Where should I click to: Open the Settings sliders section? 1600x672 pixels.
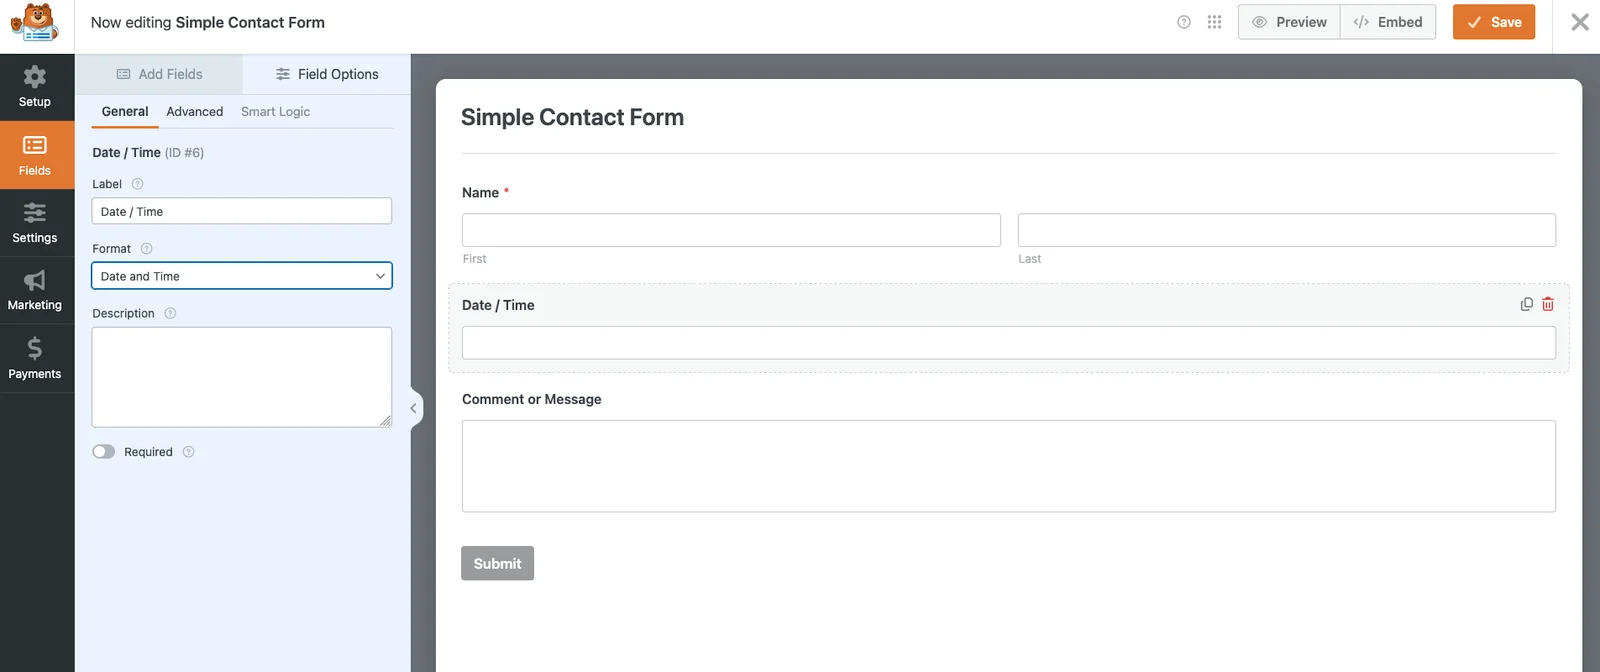(35, 223)
